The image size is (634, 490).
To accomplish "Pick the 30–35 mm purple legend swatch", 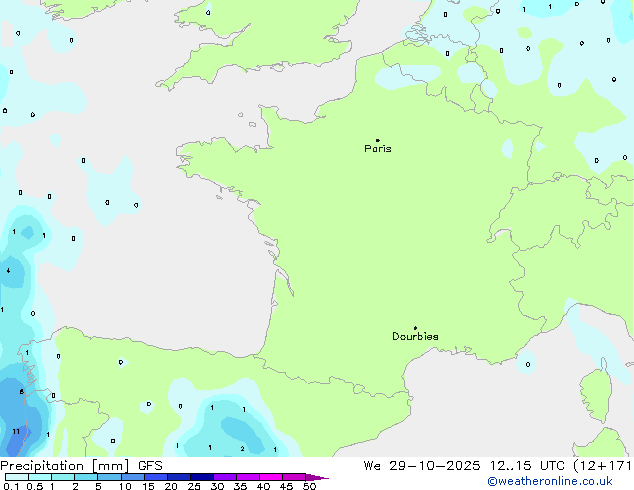I will pos(224,477).
